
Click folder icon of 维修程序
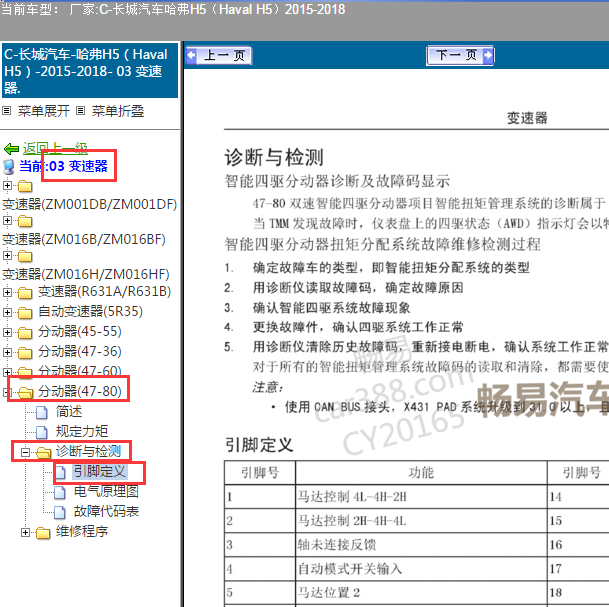point(43,533)
